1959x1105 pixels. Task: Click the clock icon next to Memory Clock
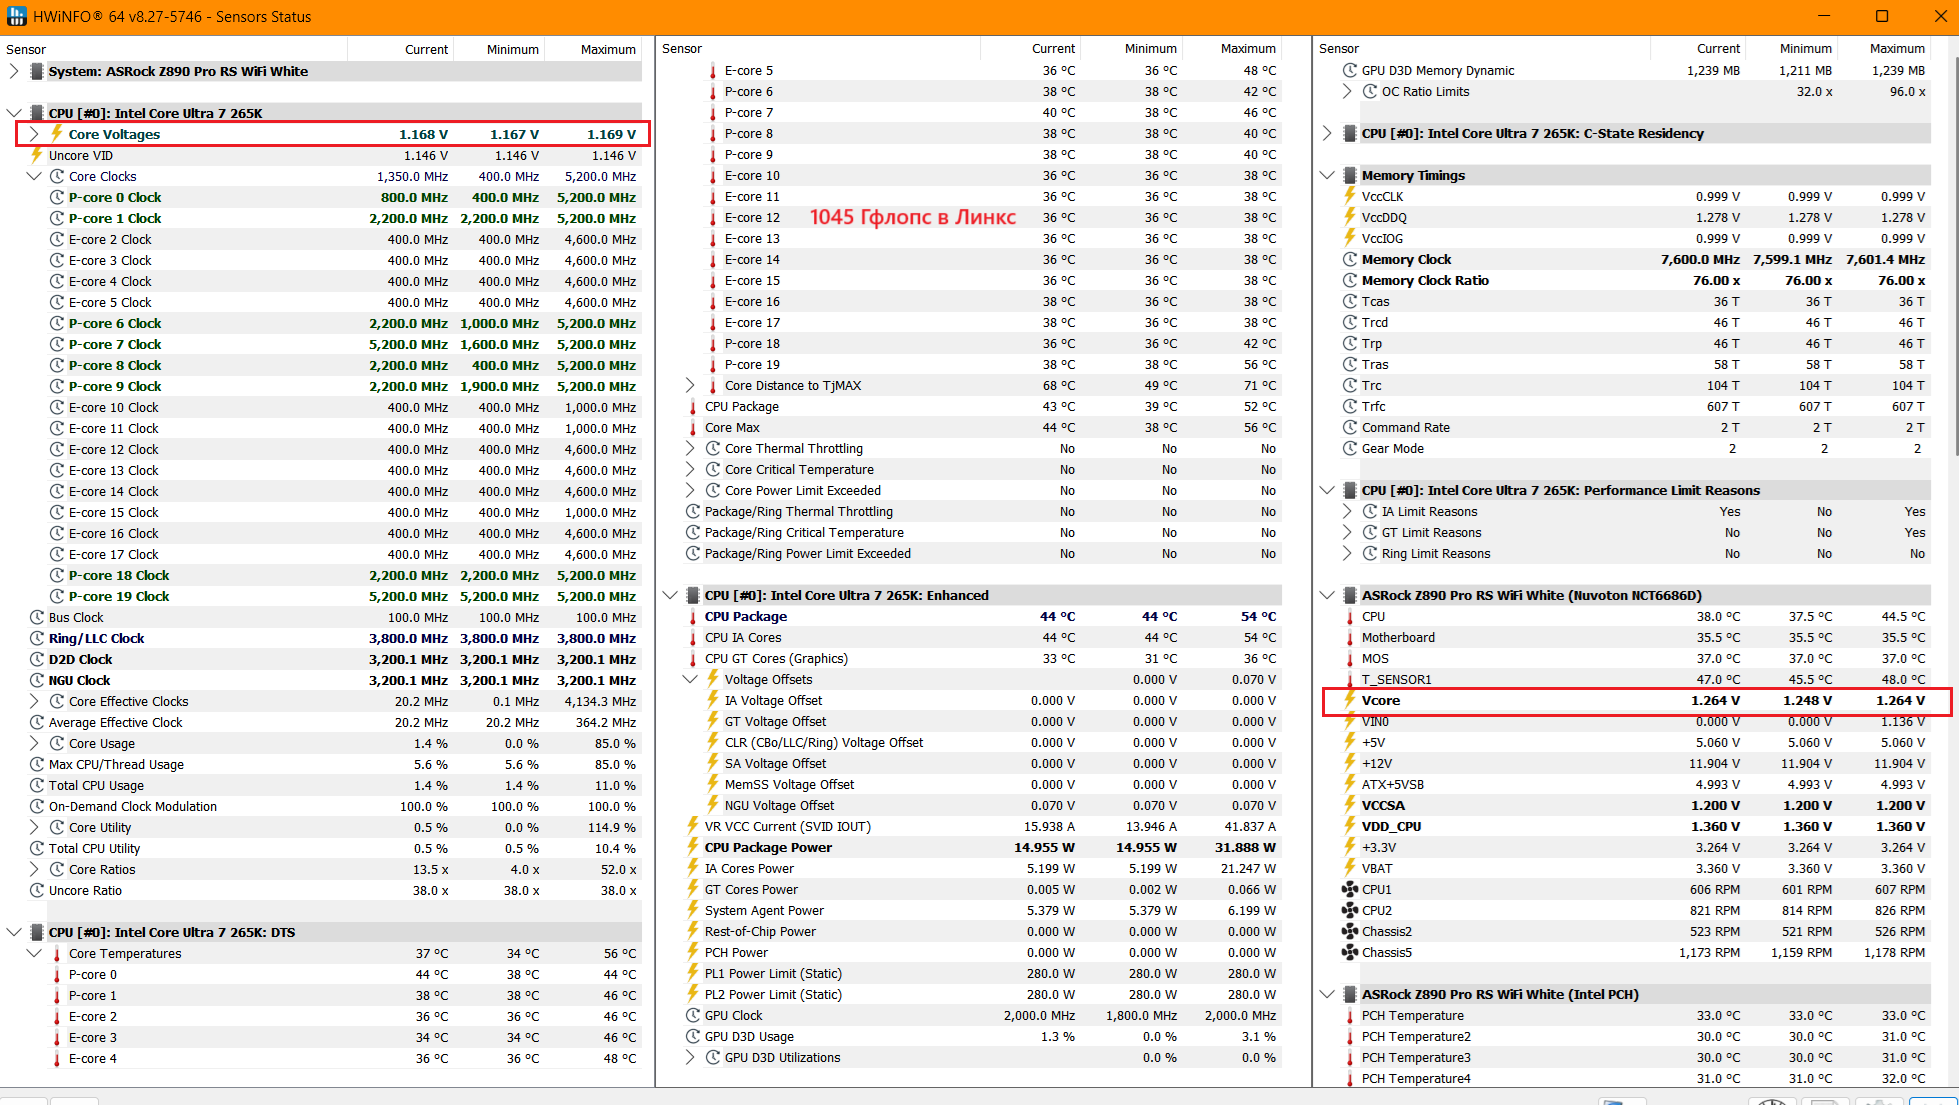tap(1350, 259)
